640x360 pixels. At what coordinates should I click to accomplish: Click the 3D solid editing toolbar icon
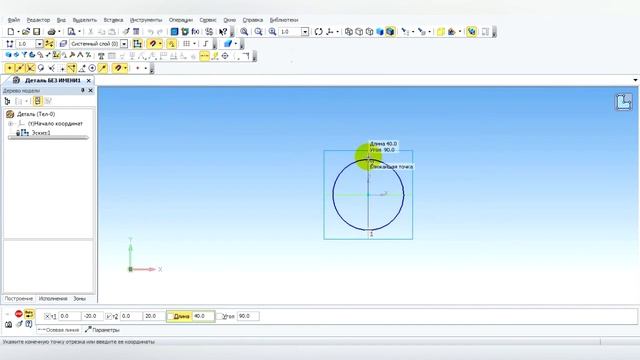pyautogui.click(x=8, y=55)
